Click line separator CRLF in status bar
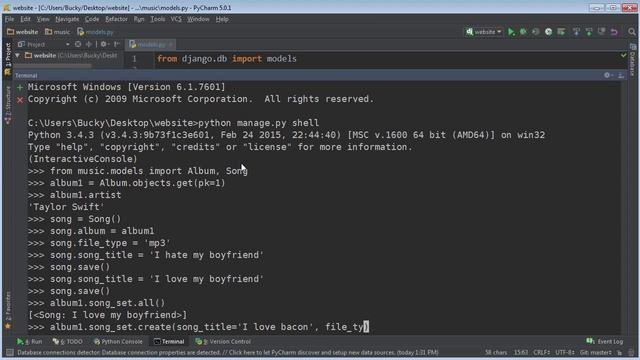Viewport: 640px width, 360px height. (x=541, y=352)
